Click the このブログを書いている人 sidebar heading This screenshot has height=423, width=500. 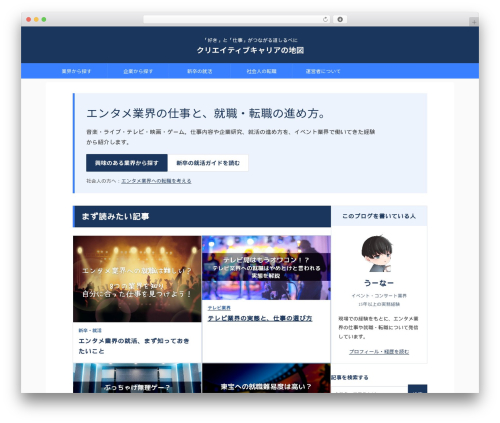(379, 216)
